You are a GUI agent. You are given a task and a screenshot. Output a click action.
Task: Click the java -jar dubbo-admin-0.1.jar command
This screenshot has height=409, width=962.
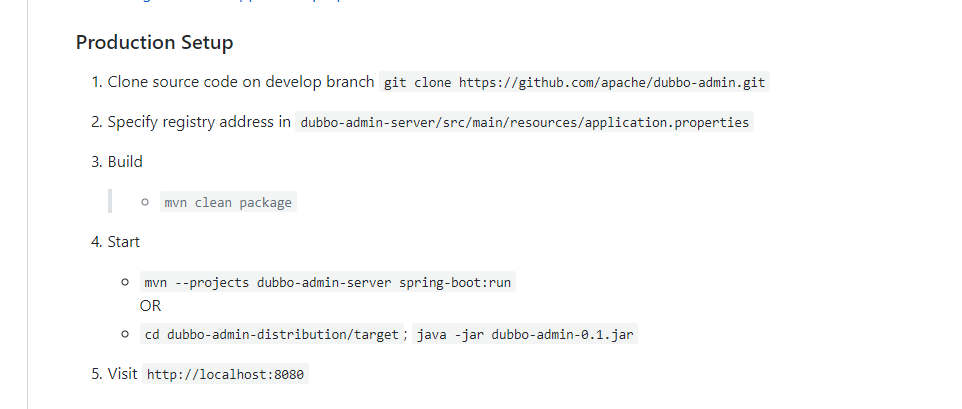[x=525, y=334]
